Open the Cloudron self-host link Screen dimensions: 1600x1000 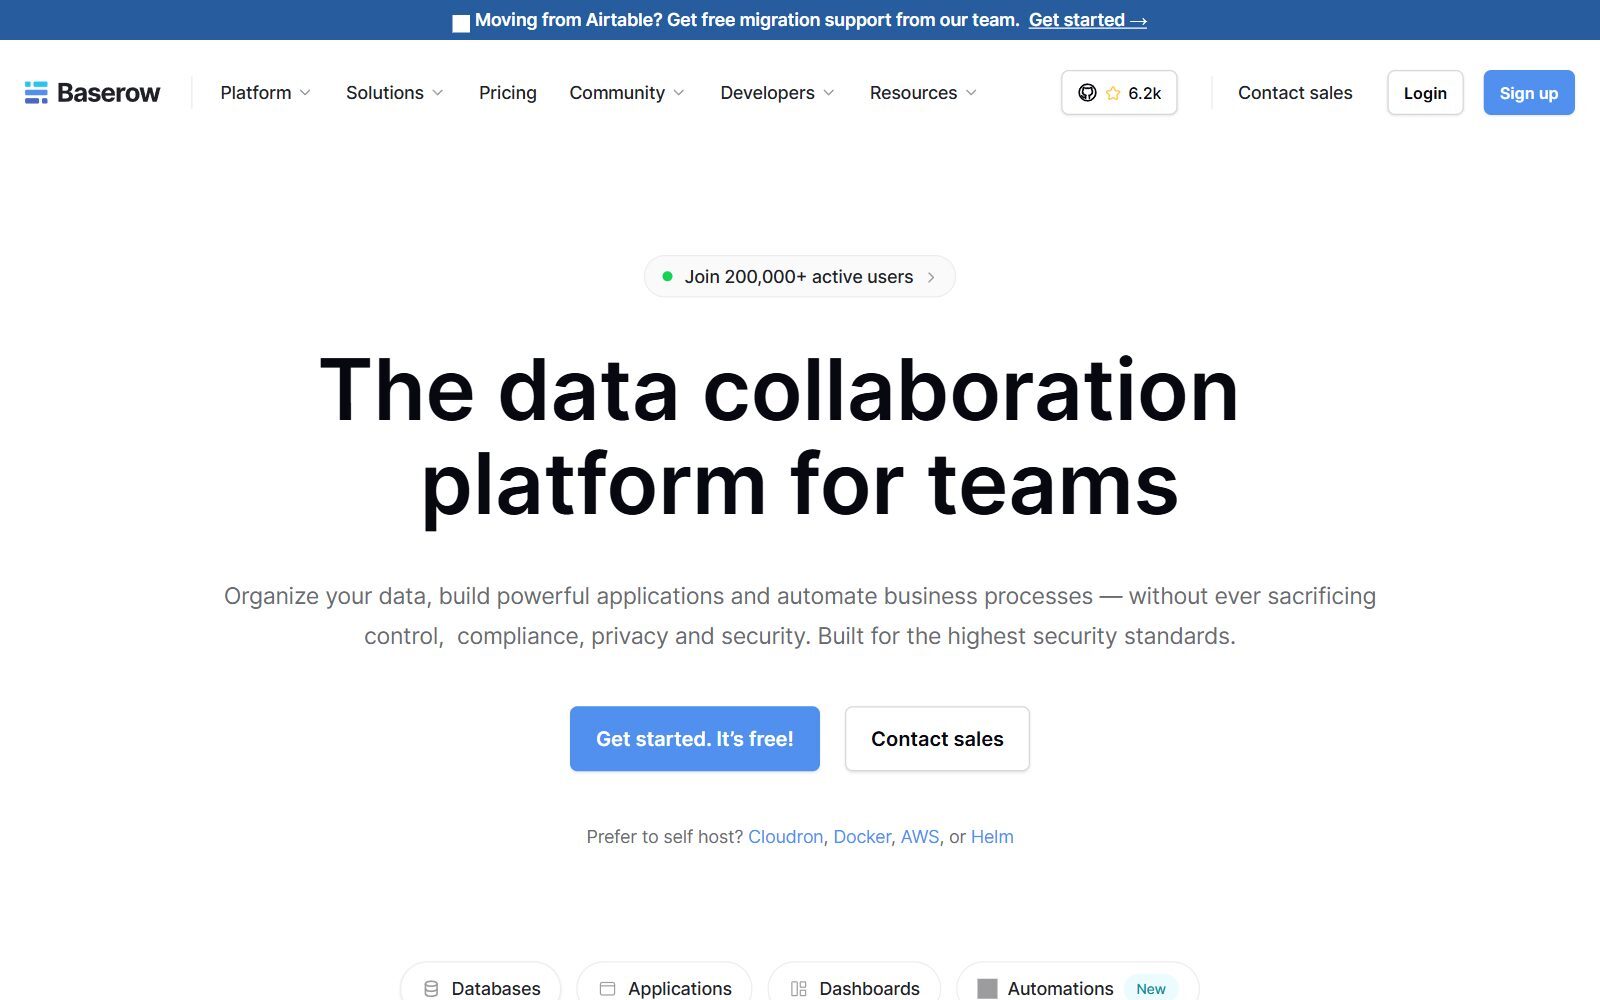pyautogui.click(x=786, y=837)
